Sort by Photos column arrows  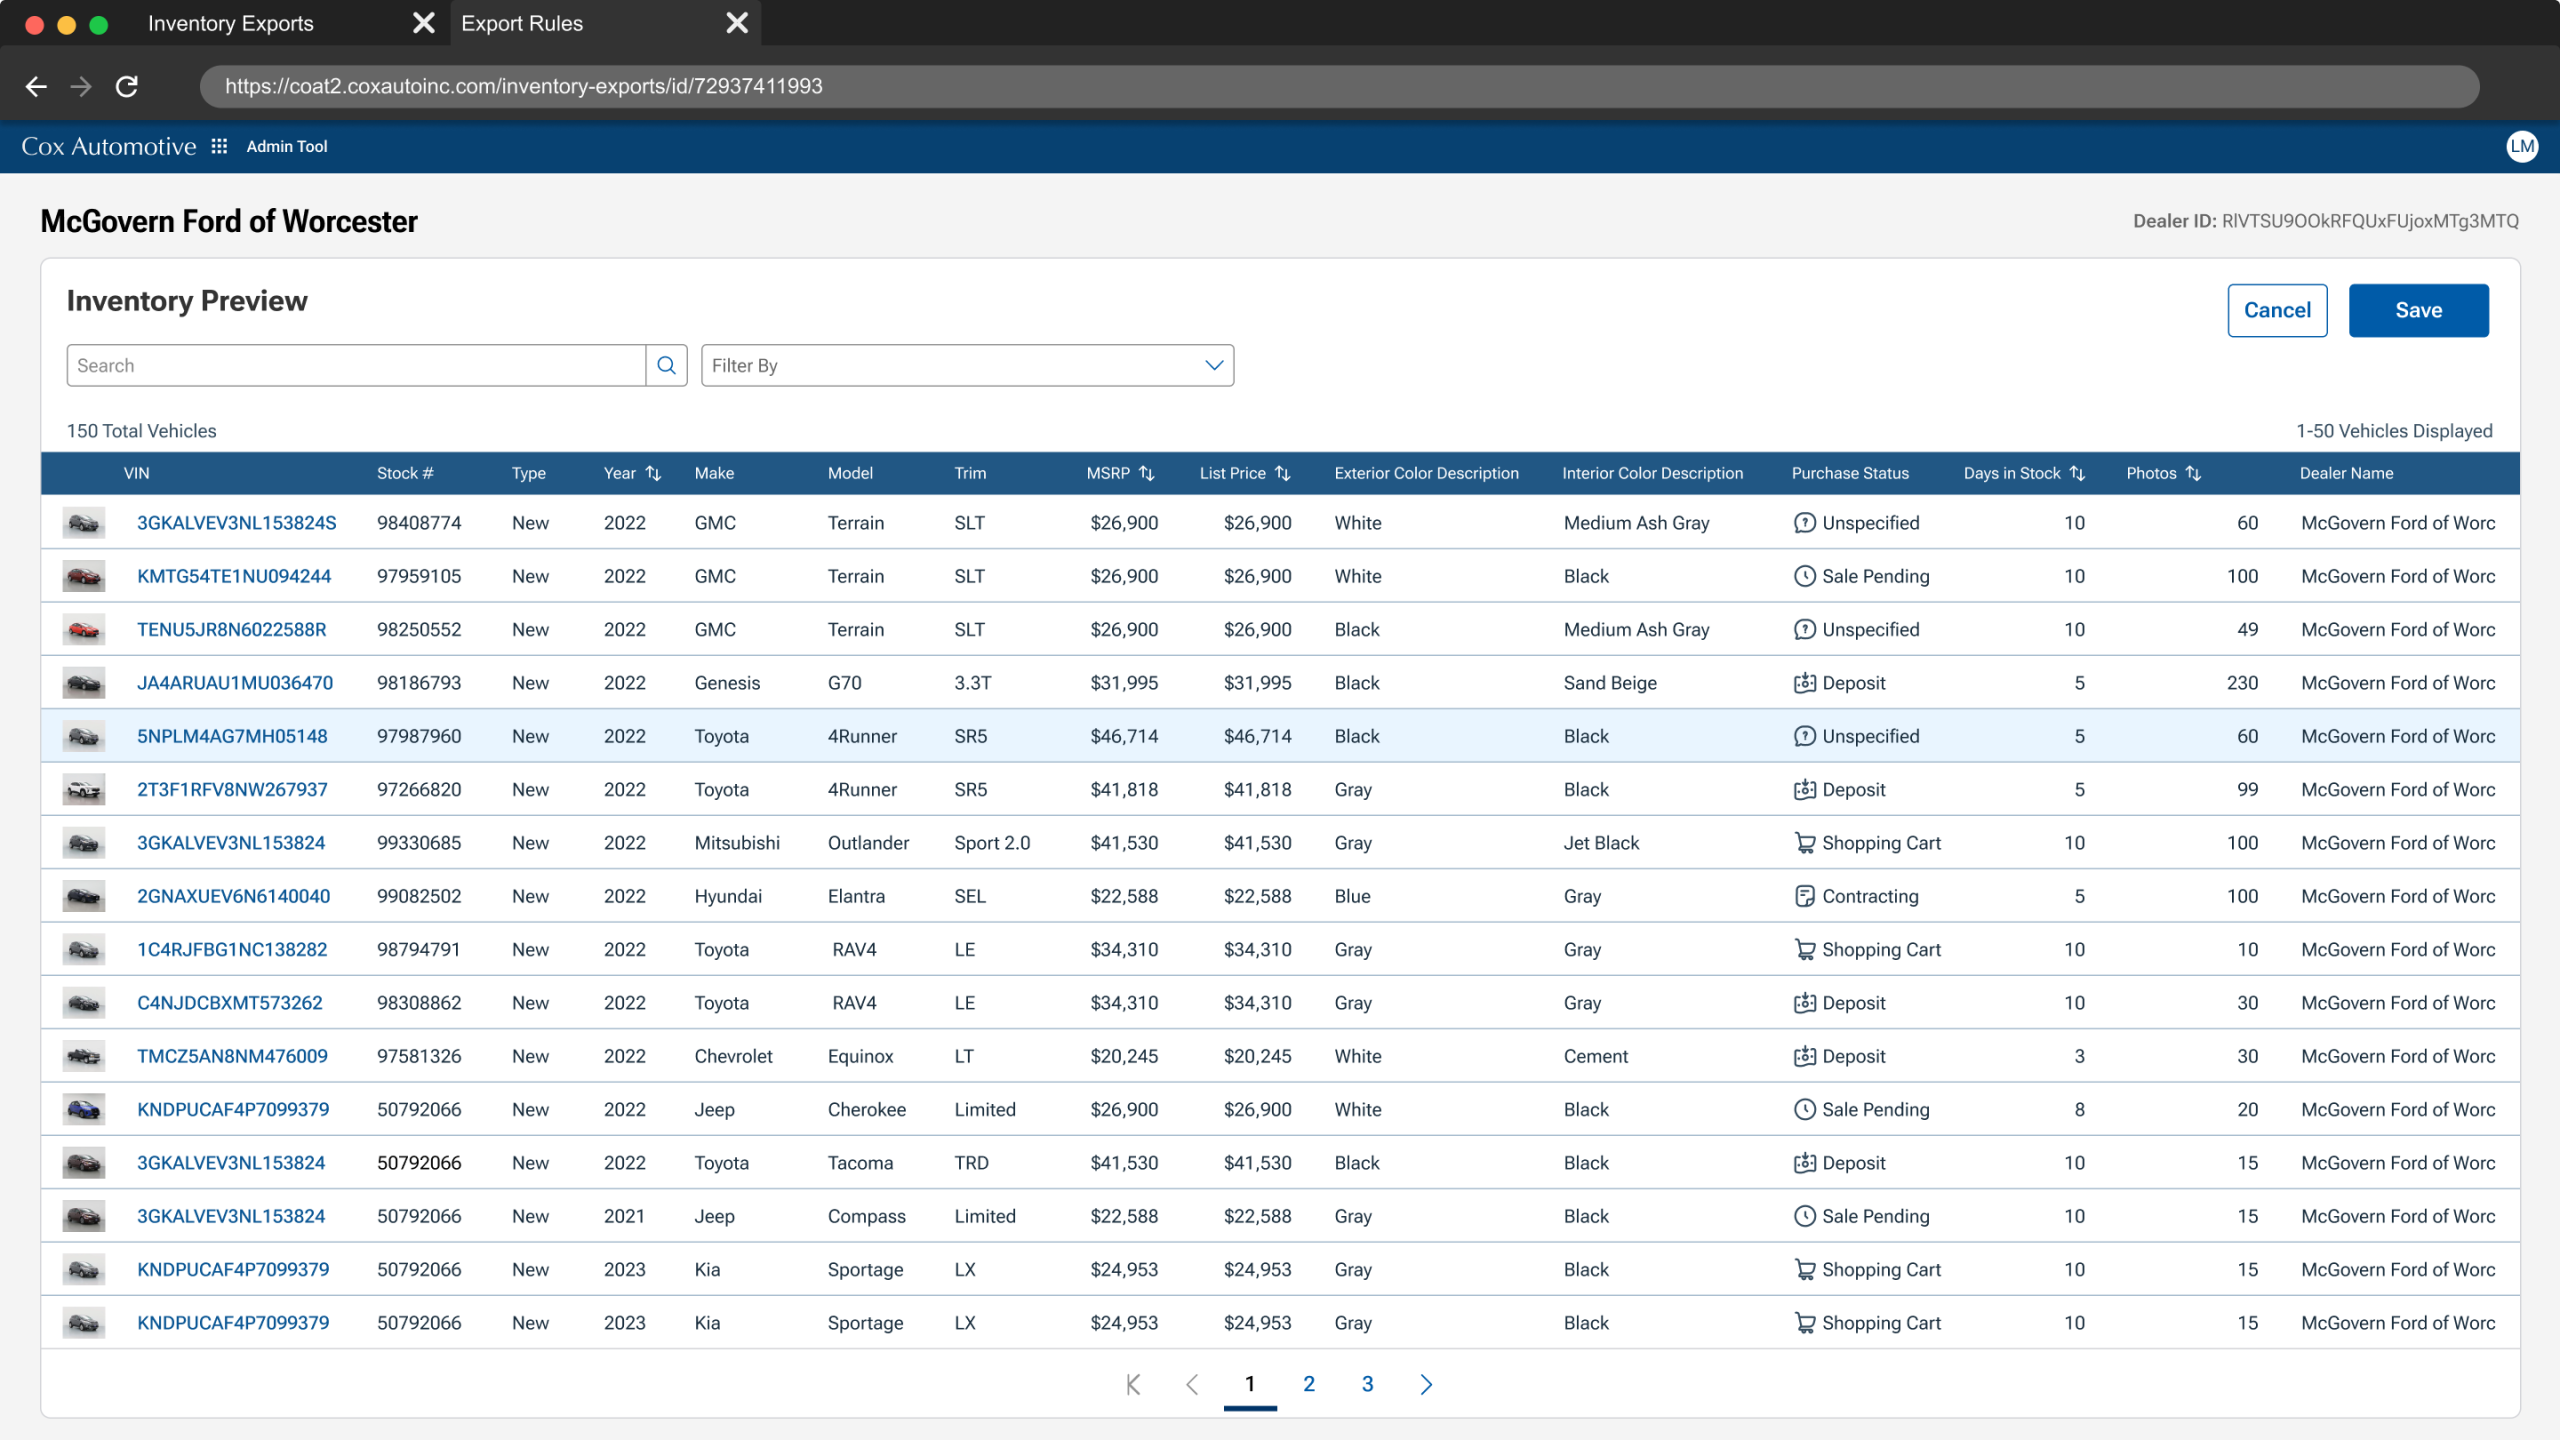click(2193, 473)
